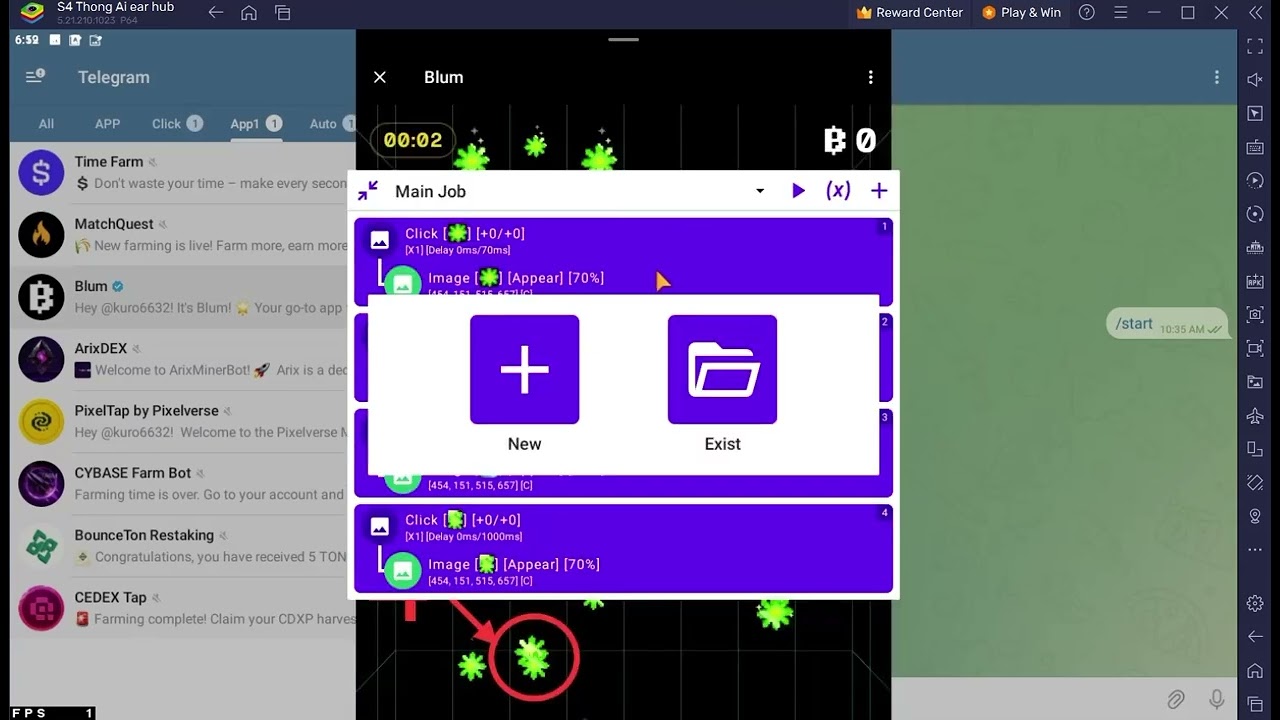Mute volume in the BlueStacks side toolbar

point(1255,80)
